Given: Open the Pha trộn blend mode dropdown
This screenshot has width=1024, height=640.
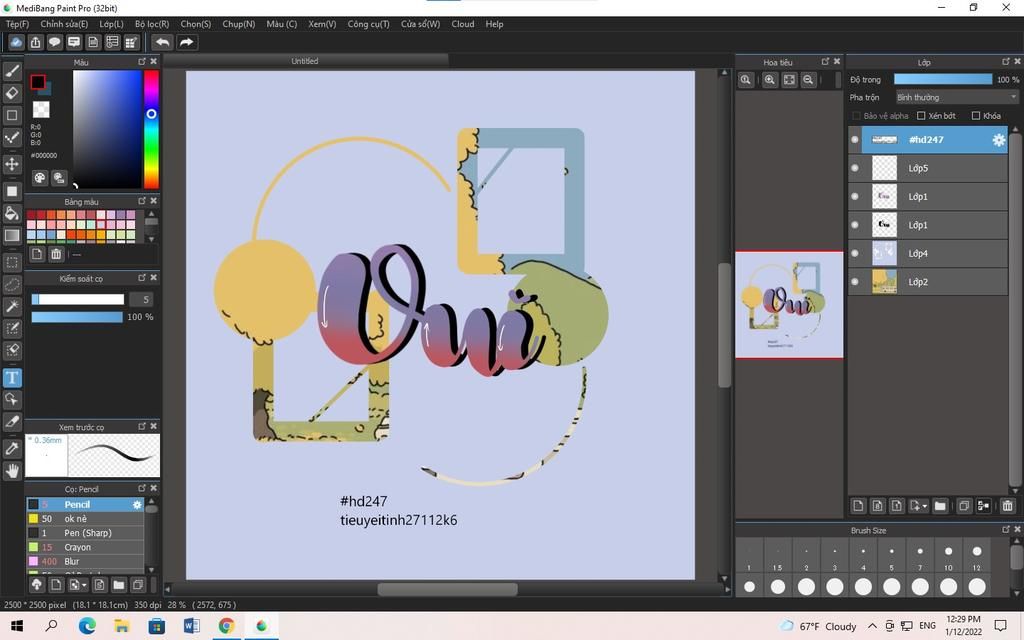Looking at the screenshot, I should click(957, 97).
